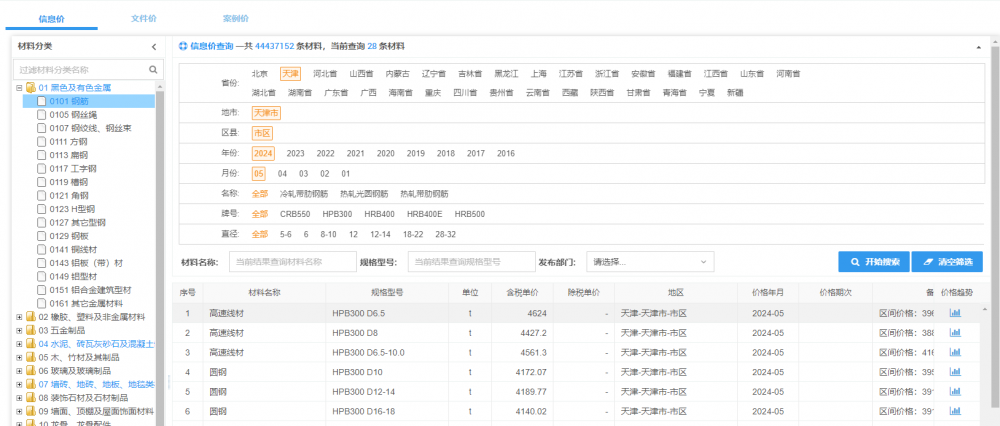Switch to the 文件价 tab
Image resolution: width=1000 pixels, height=426 pixels.
(143, 18)
